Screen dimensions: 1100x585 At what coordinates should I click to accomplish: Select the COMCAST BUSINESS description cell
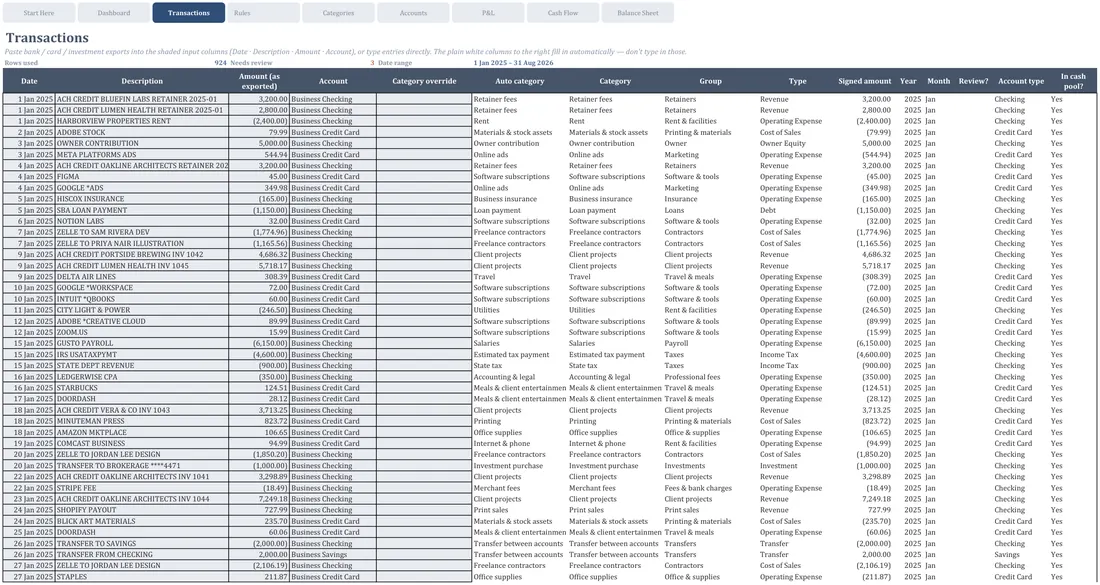142,443
